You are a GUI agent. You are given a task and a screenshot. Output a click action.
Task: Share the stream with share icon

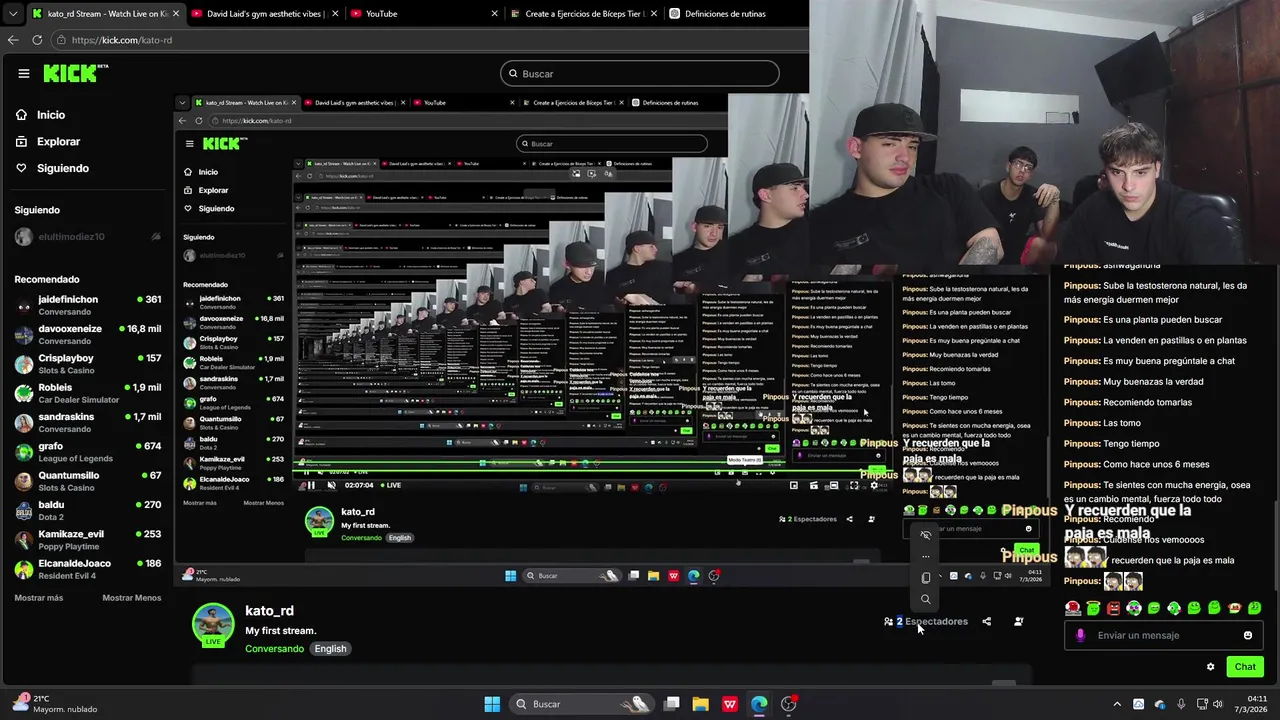coord(986,621)
